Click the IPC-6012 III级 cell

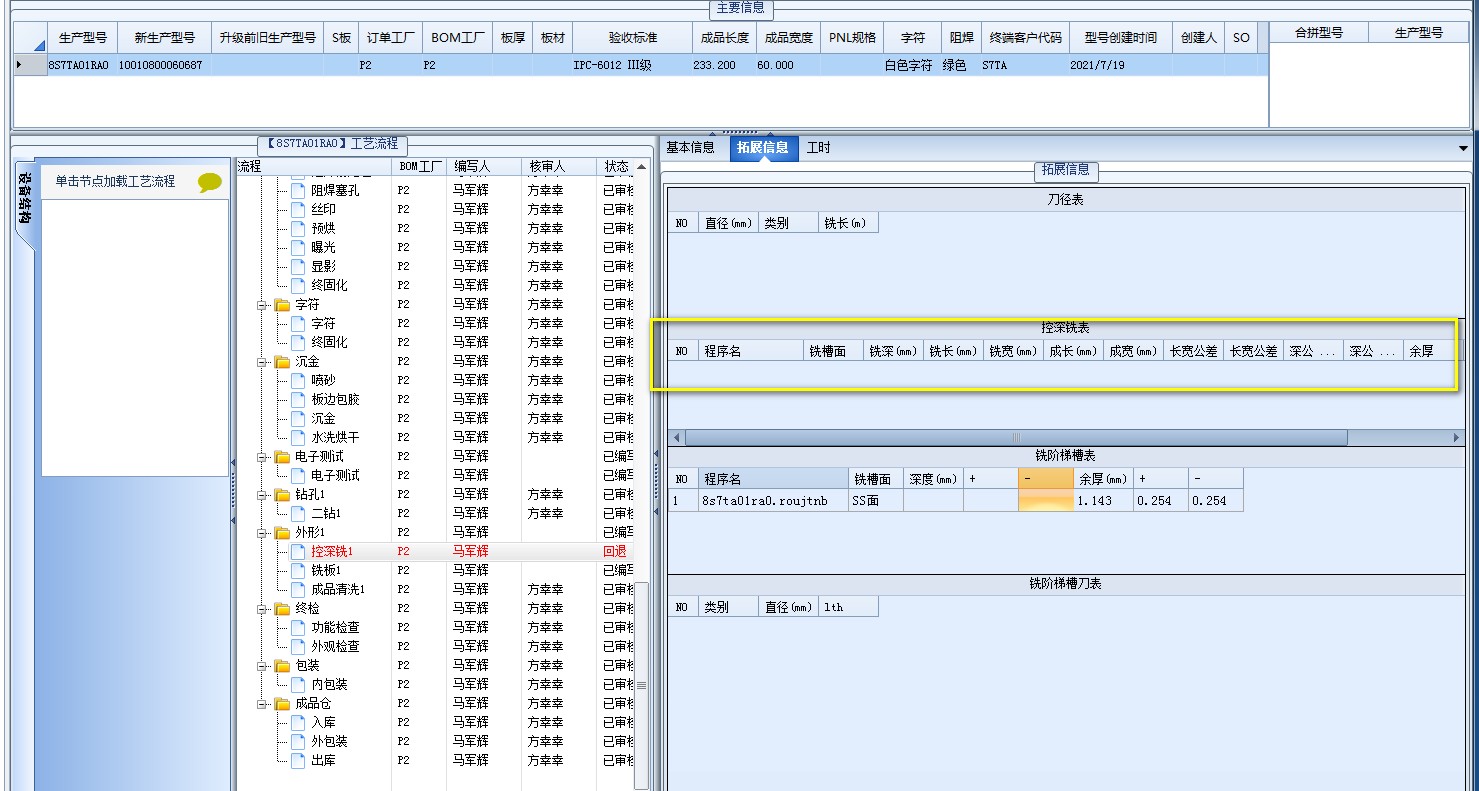[x=632, y=65]
